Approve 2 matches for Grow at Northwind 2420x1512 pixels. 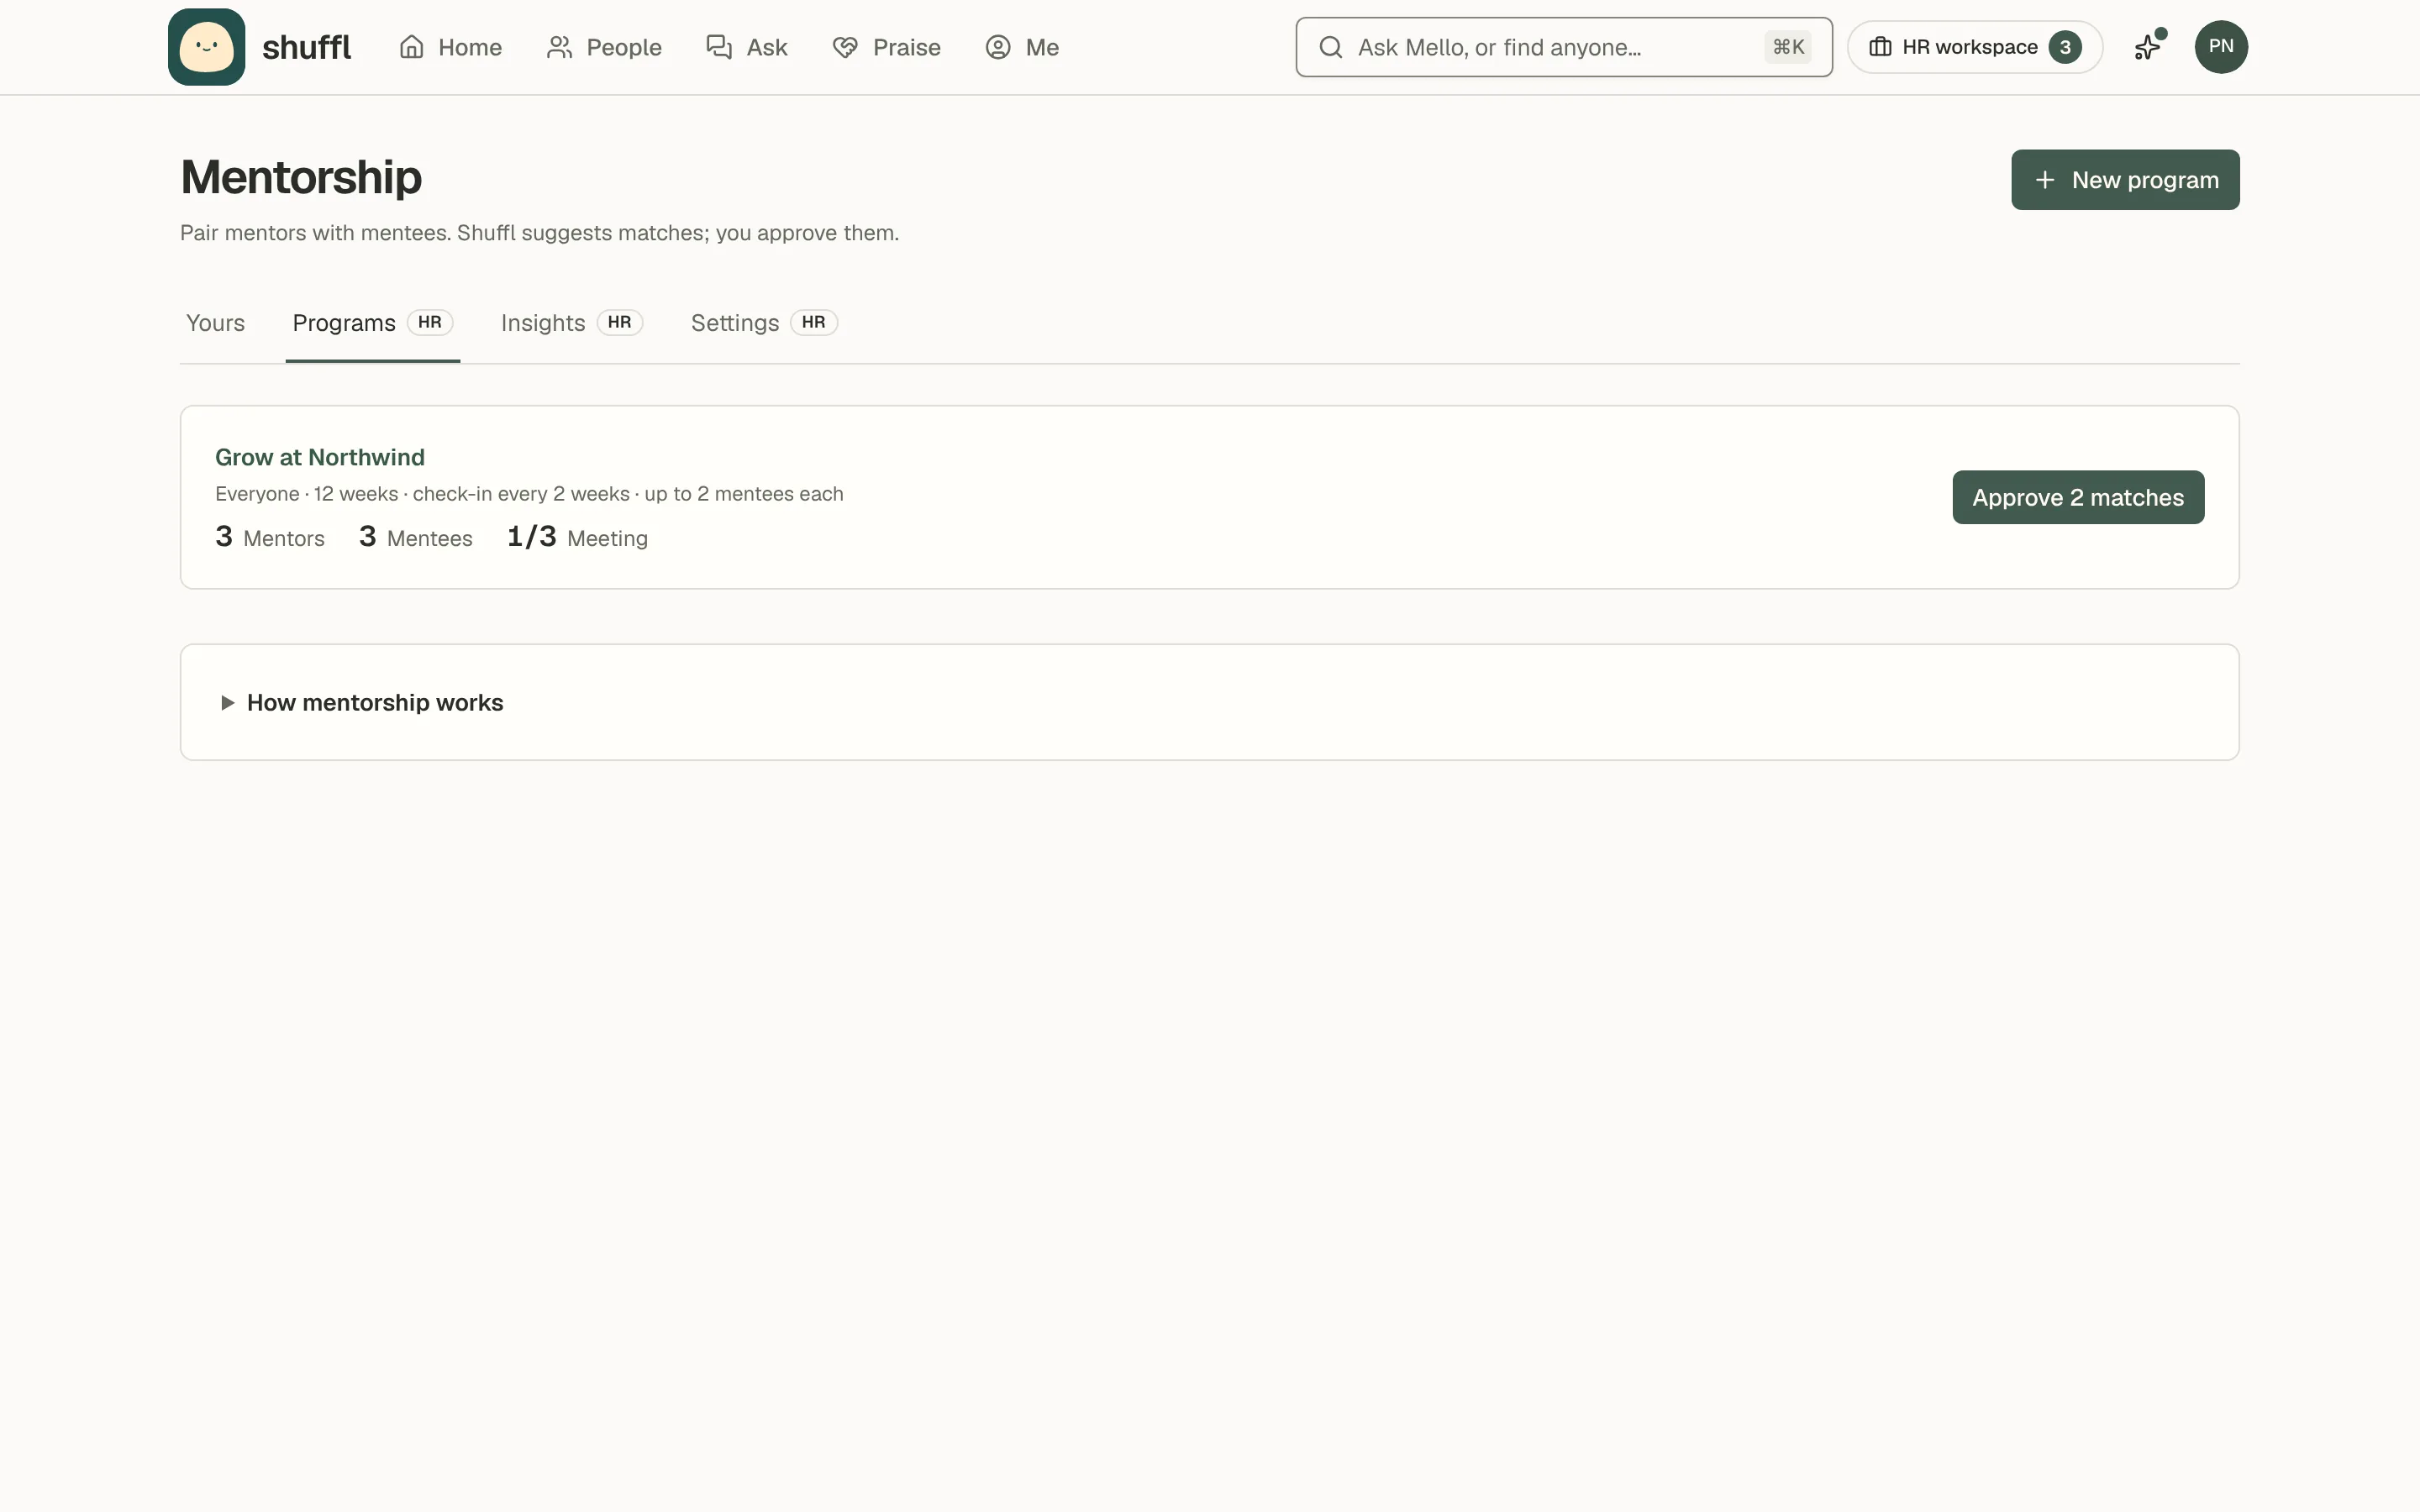click(2077, 497)
